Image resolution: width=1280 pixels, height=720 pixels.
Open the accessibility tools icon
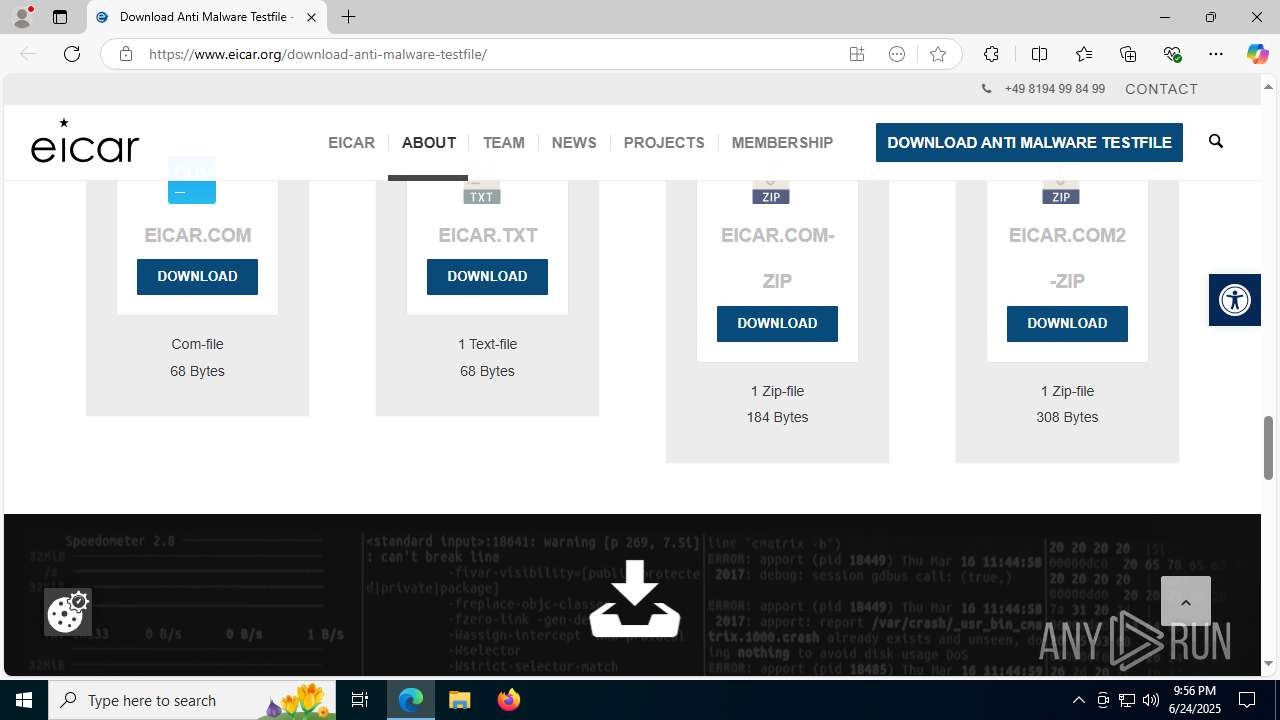(x=1235, y=299)
